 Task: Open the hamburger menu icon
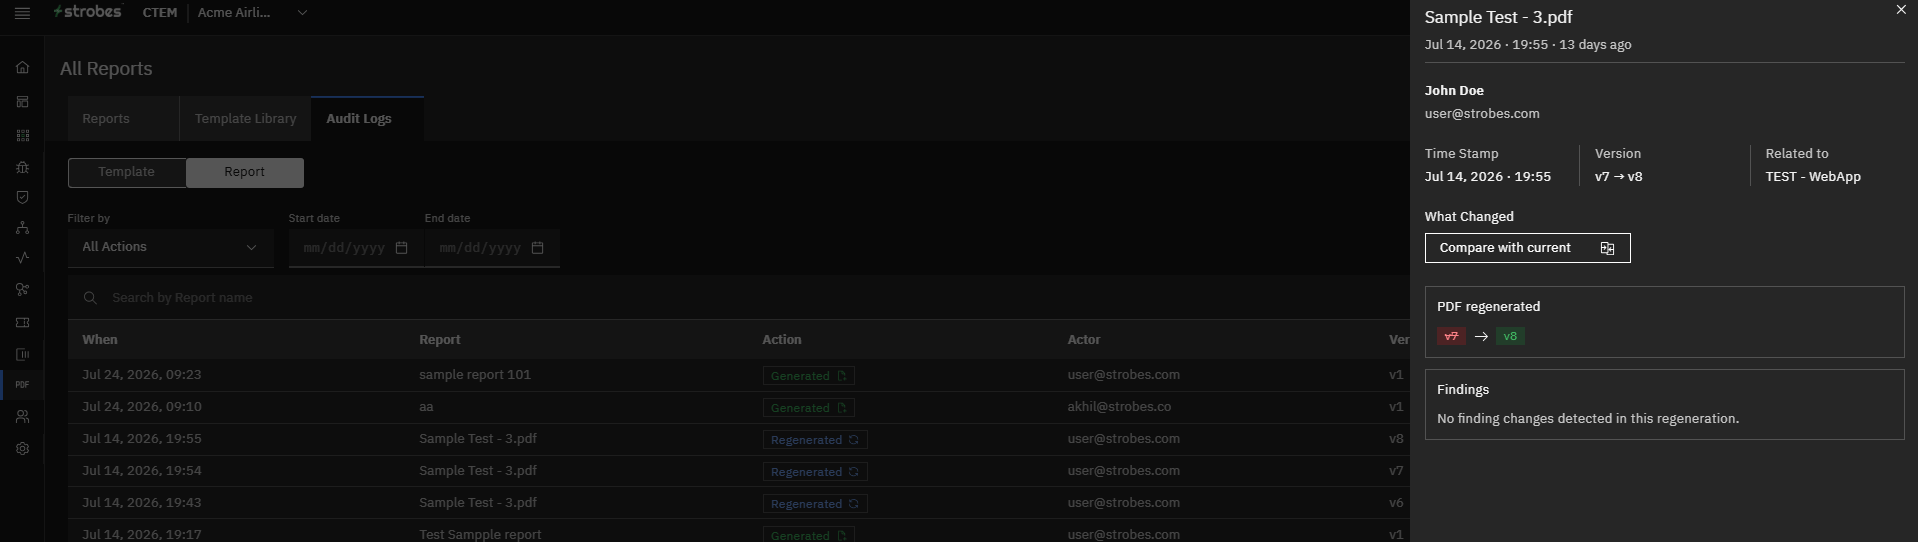(22, 13)
